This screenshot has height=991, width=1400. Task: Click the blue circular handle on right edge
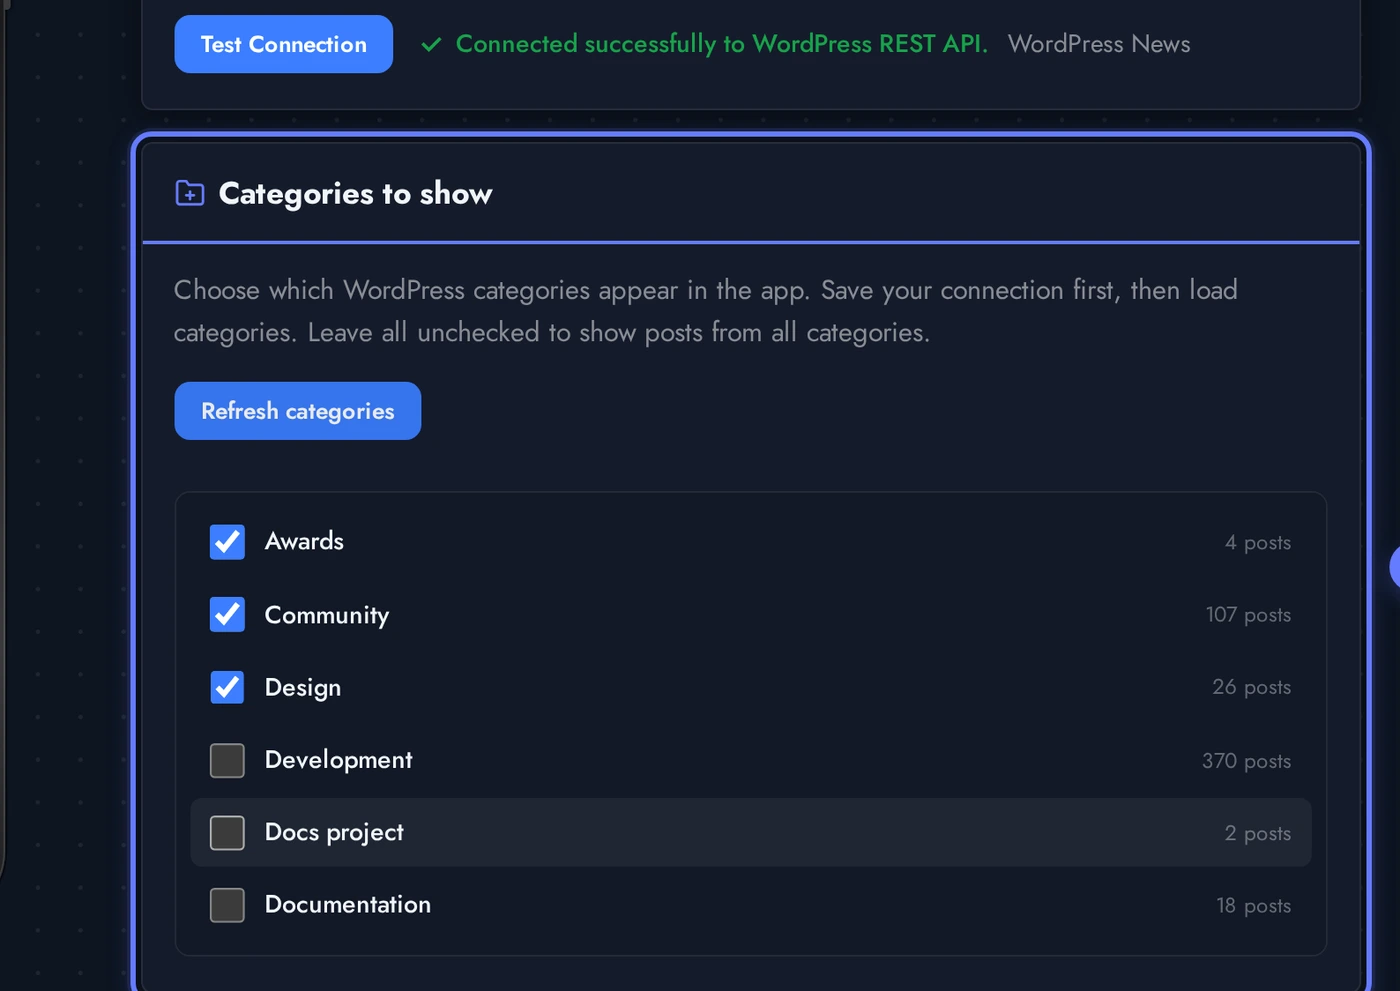pos(1394,568)
